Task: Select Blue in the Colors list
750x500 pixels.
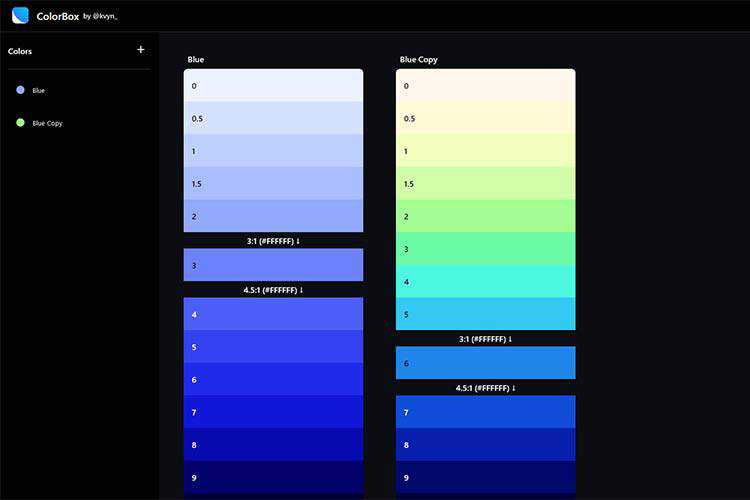Action: (x=39, y=90)
